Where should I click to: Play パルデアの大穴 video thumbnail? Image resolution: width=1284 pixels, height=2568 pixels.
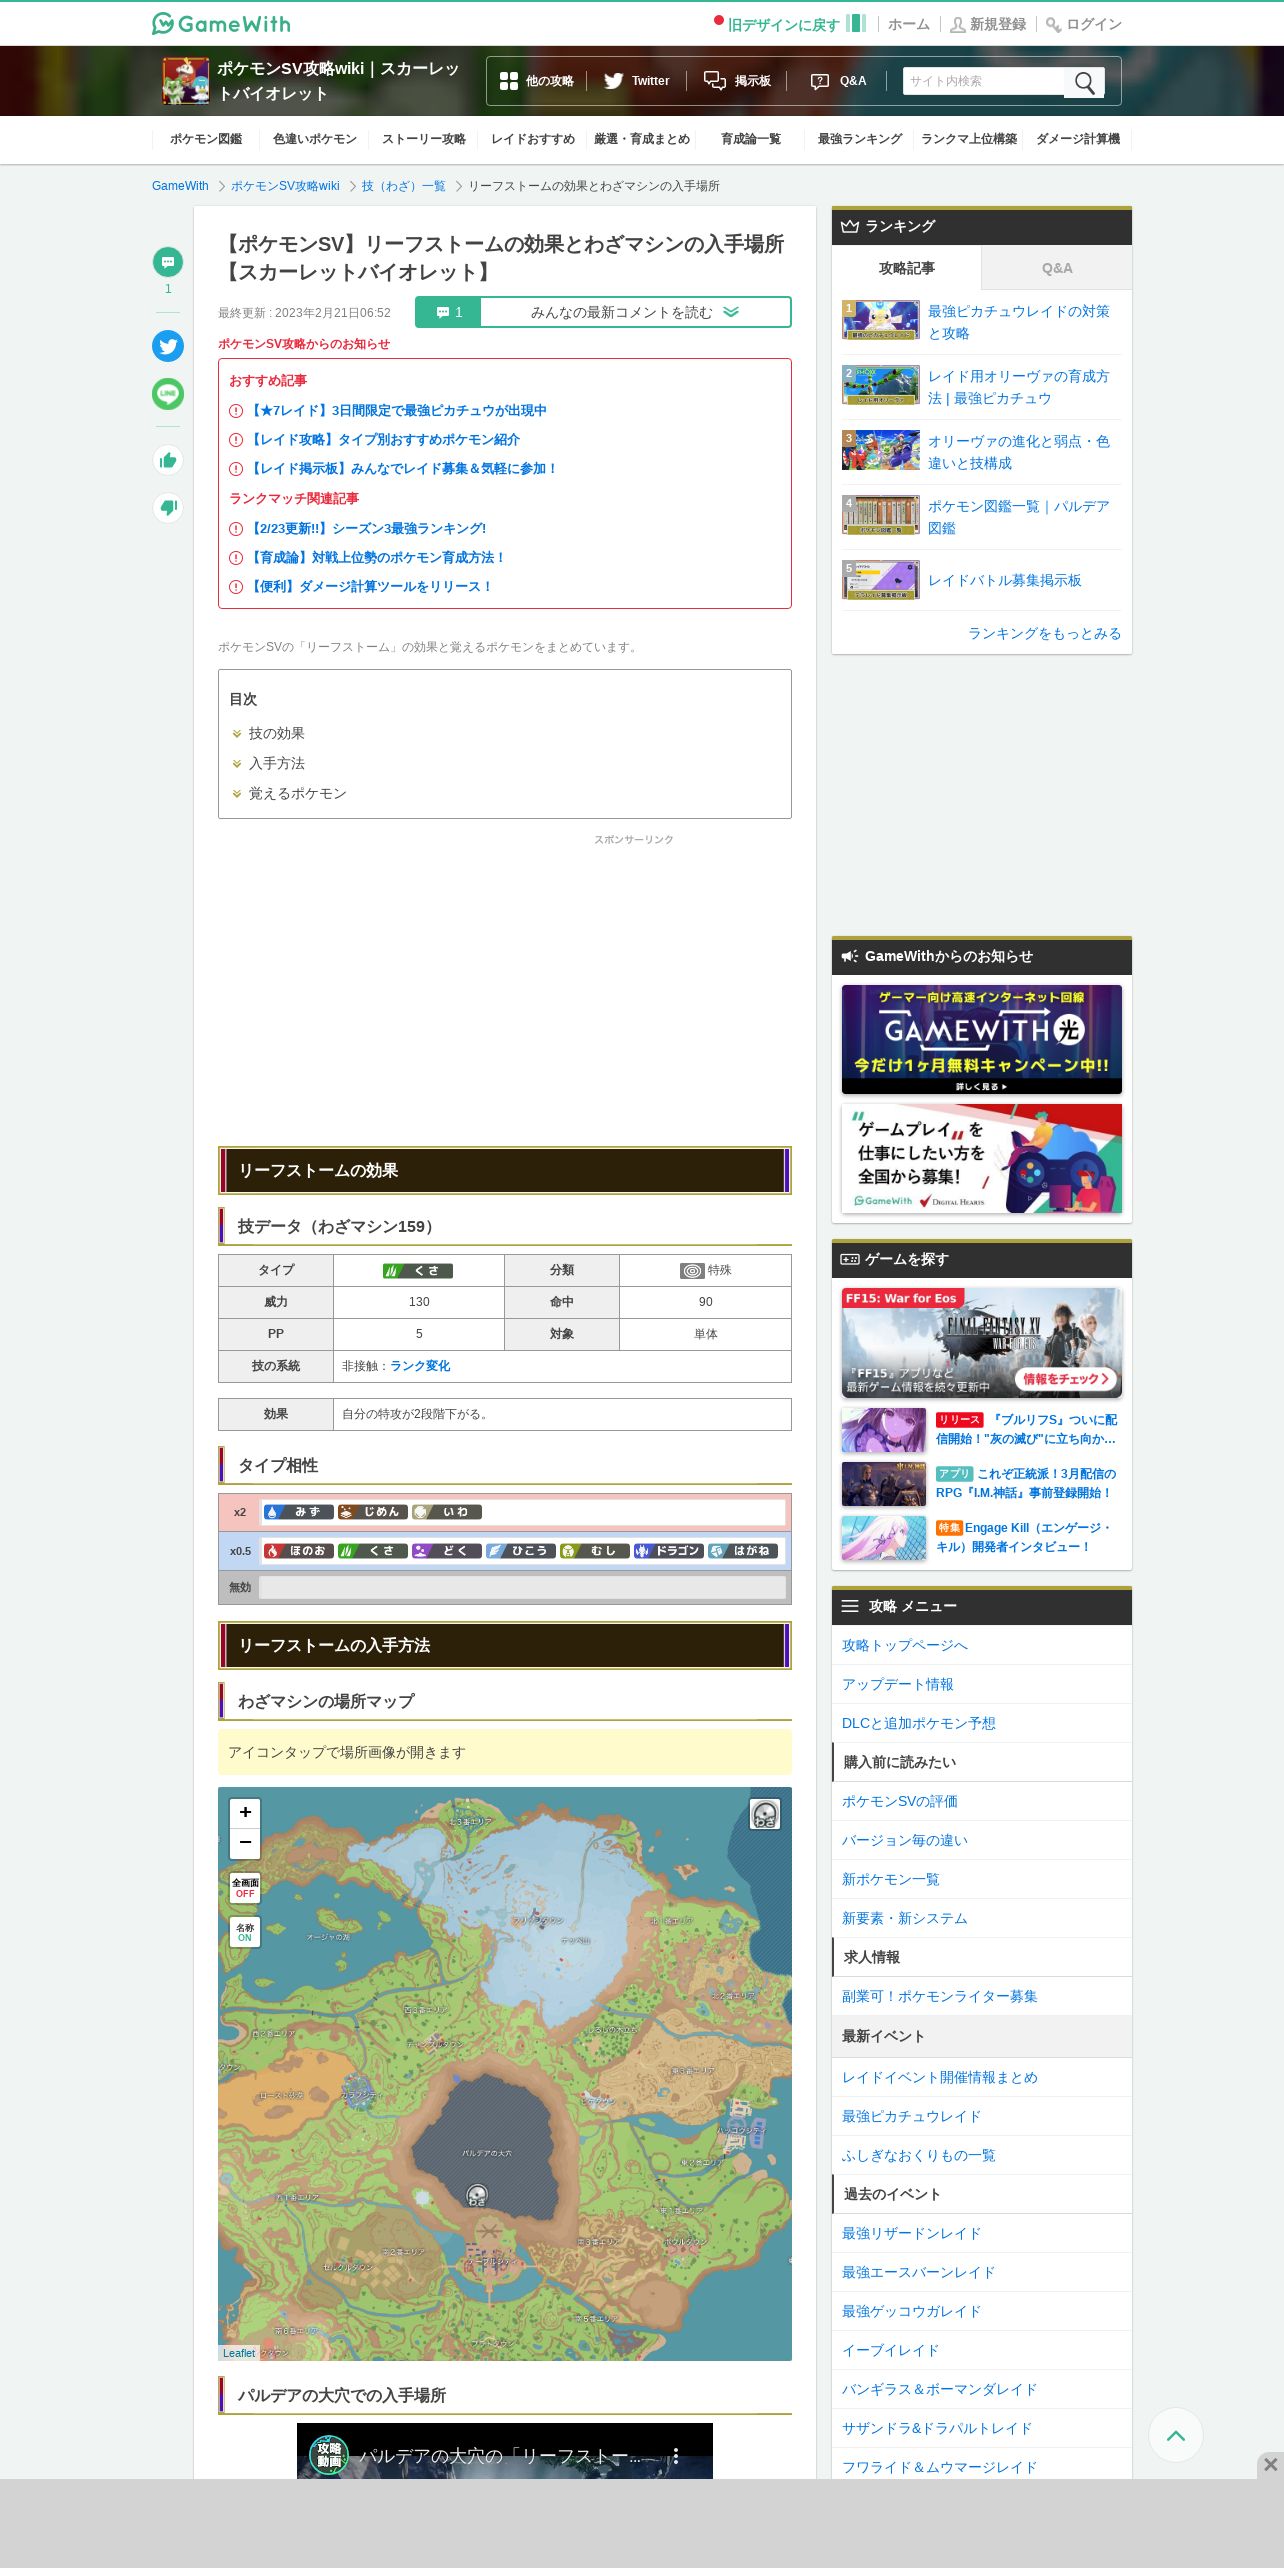(505, 2450)
